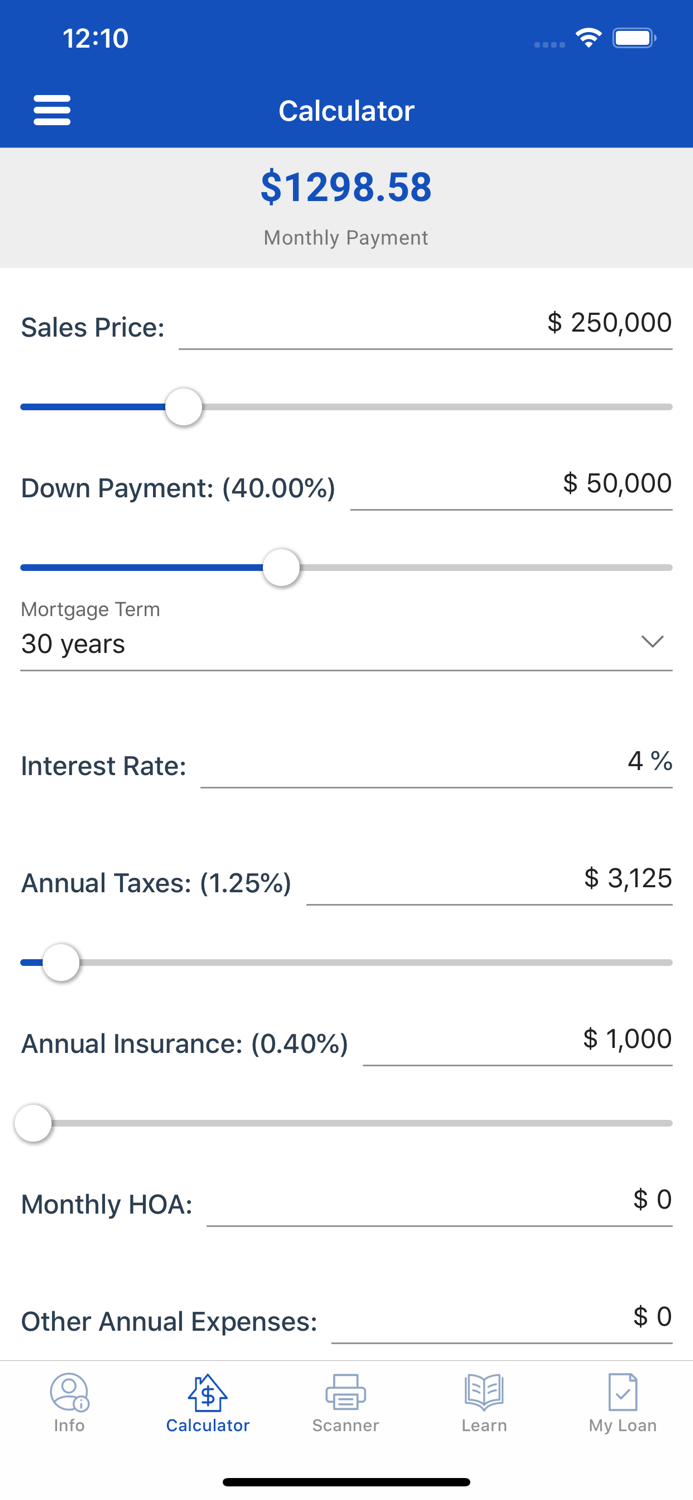Click the Interest Rate input field
Screen dimensions: 693x1500
(x=440, y=765)
